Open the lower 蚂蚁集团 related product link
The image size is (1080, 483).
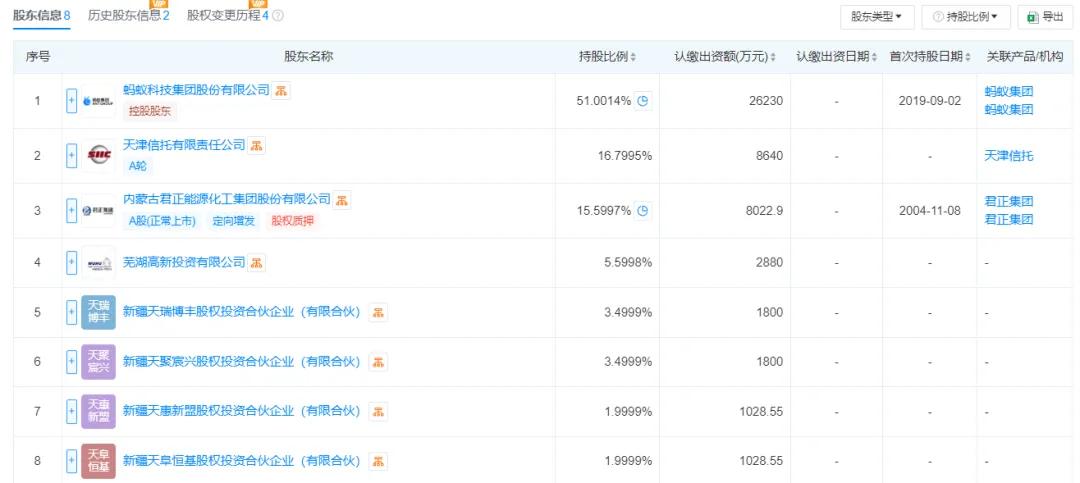pyautogui.click(x=1009, y=110)
